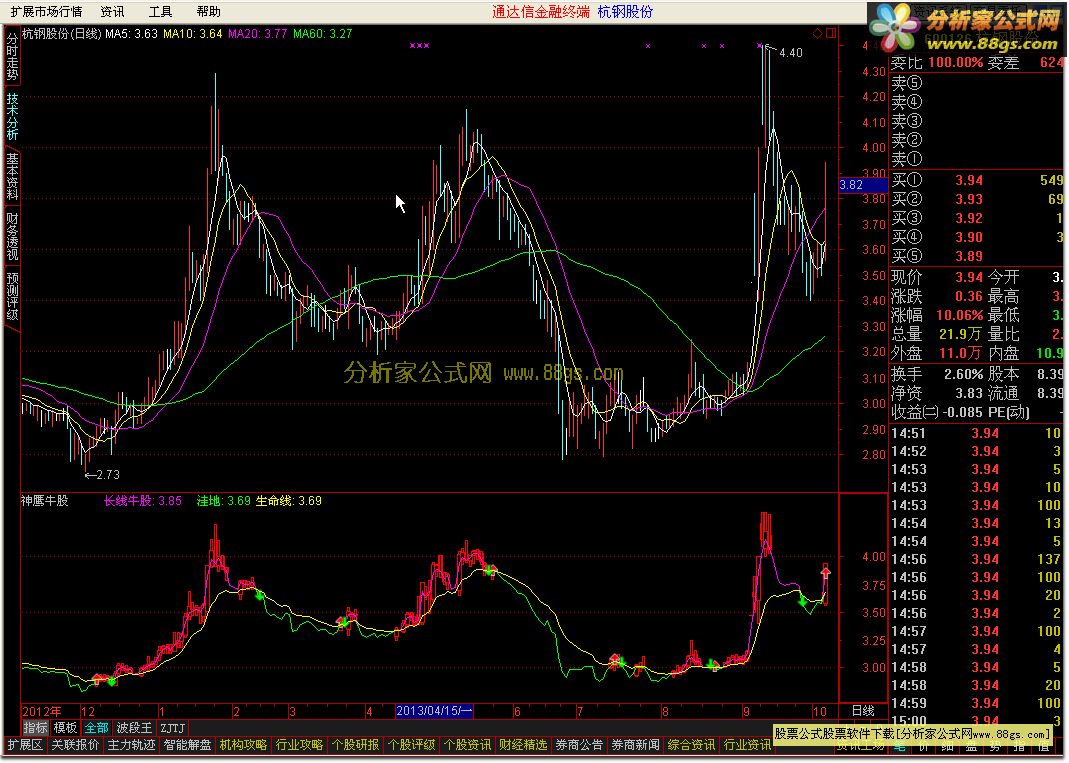Open the 扩展区 tab
The width and height of the screenshot is (1069, 763).
coord(25,745)
